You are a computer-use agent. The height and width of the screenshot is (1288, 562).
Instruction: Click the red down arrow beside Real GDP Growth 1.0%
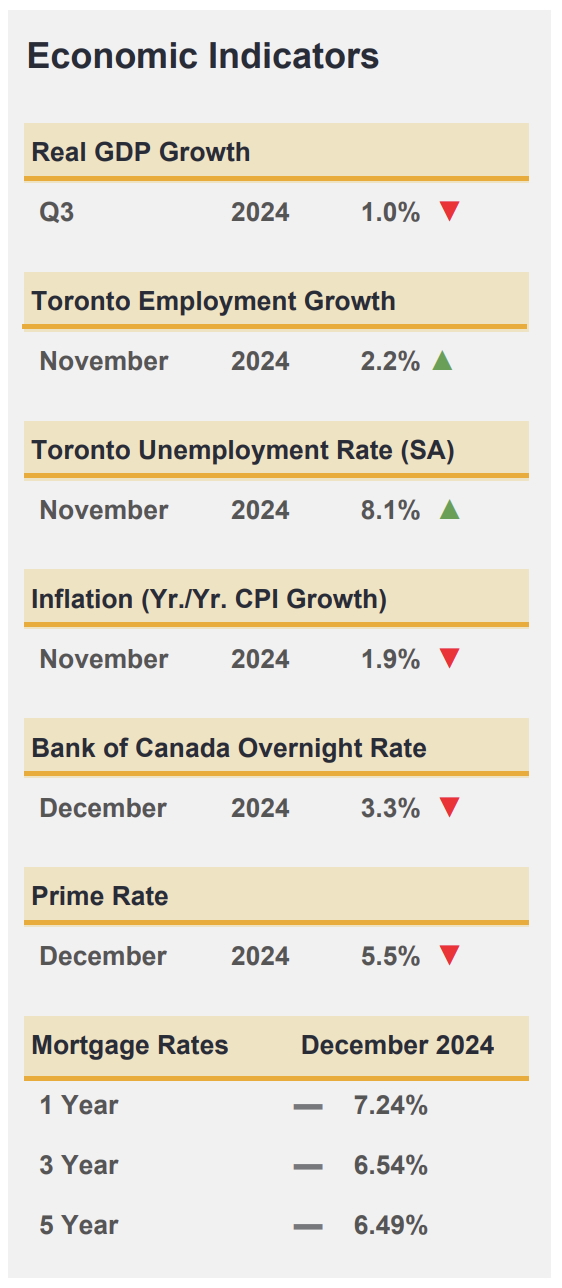pos(449,211)
